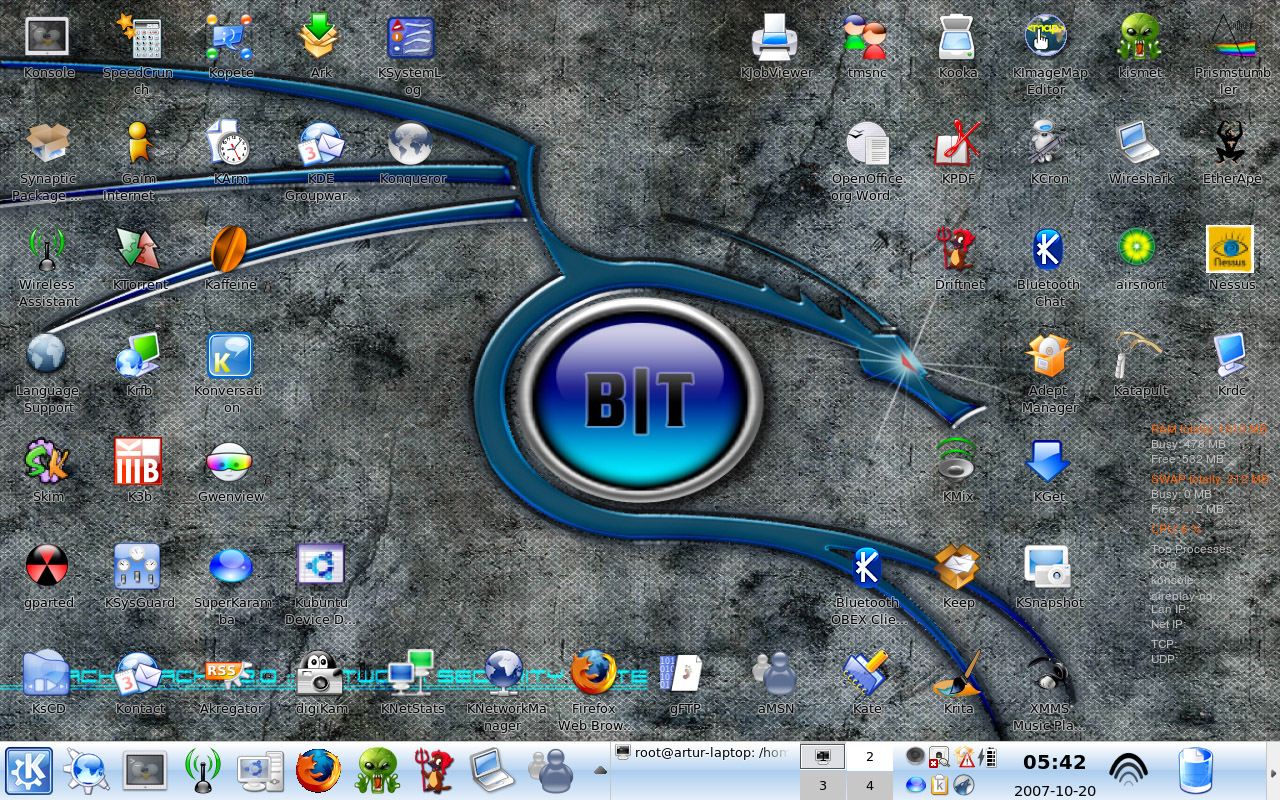1280x800 pixels.
Task: Launch KTorrent desktop icon
Action: point(138,249)
